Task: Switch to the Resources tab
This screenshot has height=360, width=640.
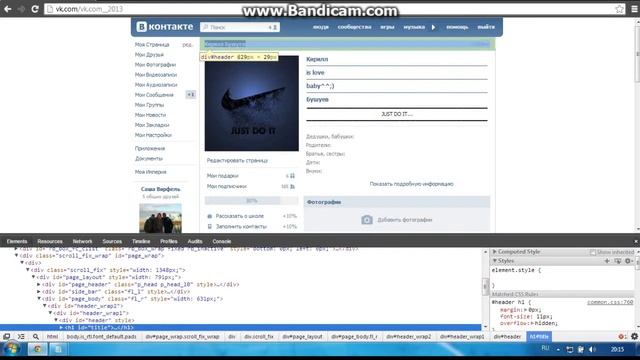Action: pyautogui.click(x=50, y=242)
